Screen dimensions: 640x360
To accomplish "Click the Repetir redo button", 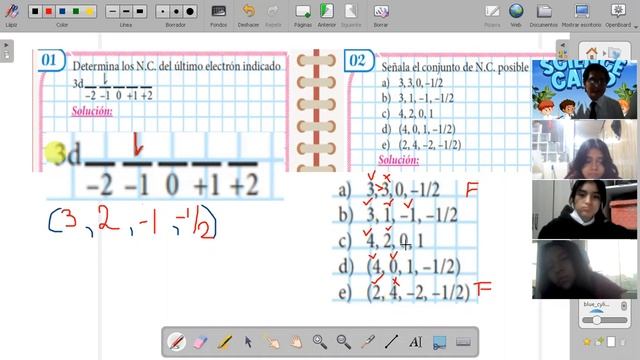I will [x=273, y=15].
